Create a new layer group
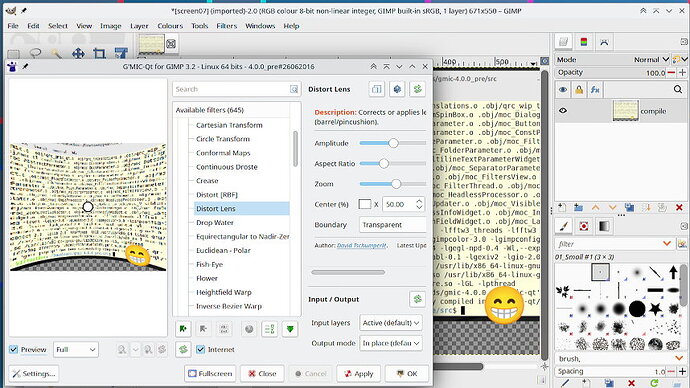Viewport: 690px width, 388px height. (x=578, y=207)
